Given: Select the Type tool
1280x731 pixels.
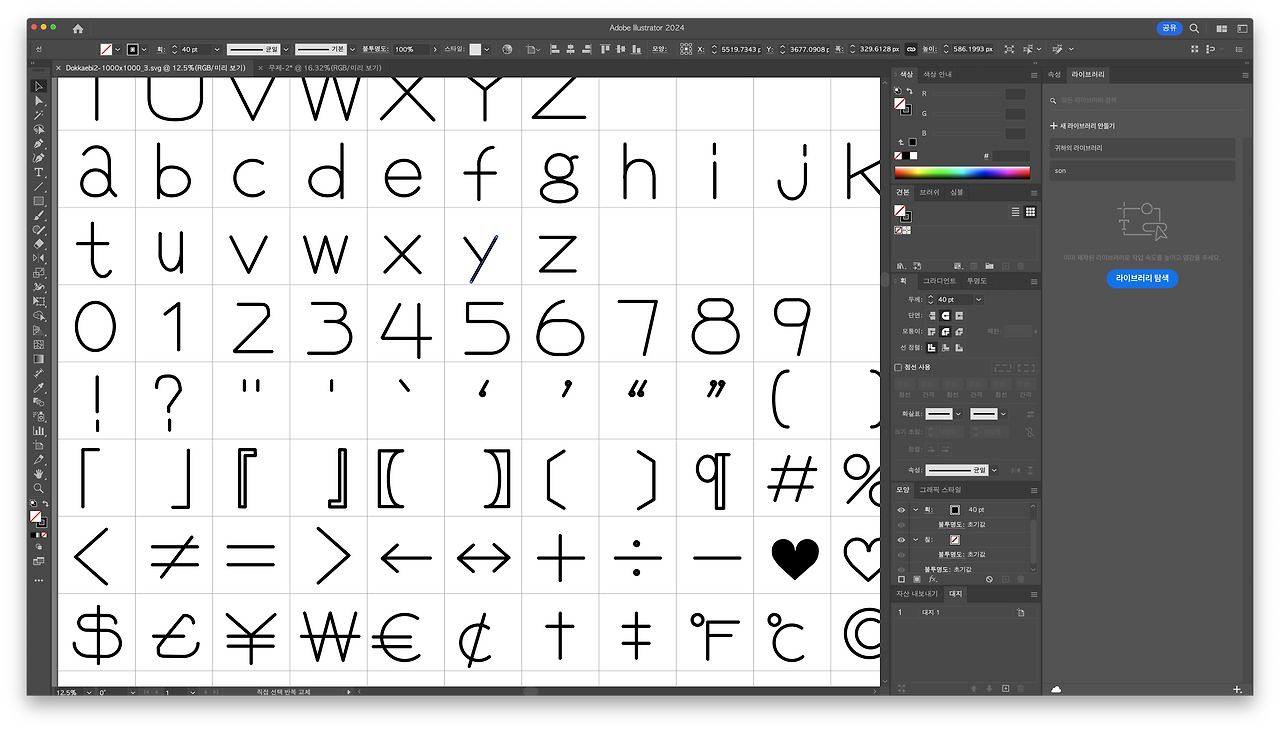Looking at the screenshot, I should pyautogui.click(x=39, y=172).
